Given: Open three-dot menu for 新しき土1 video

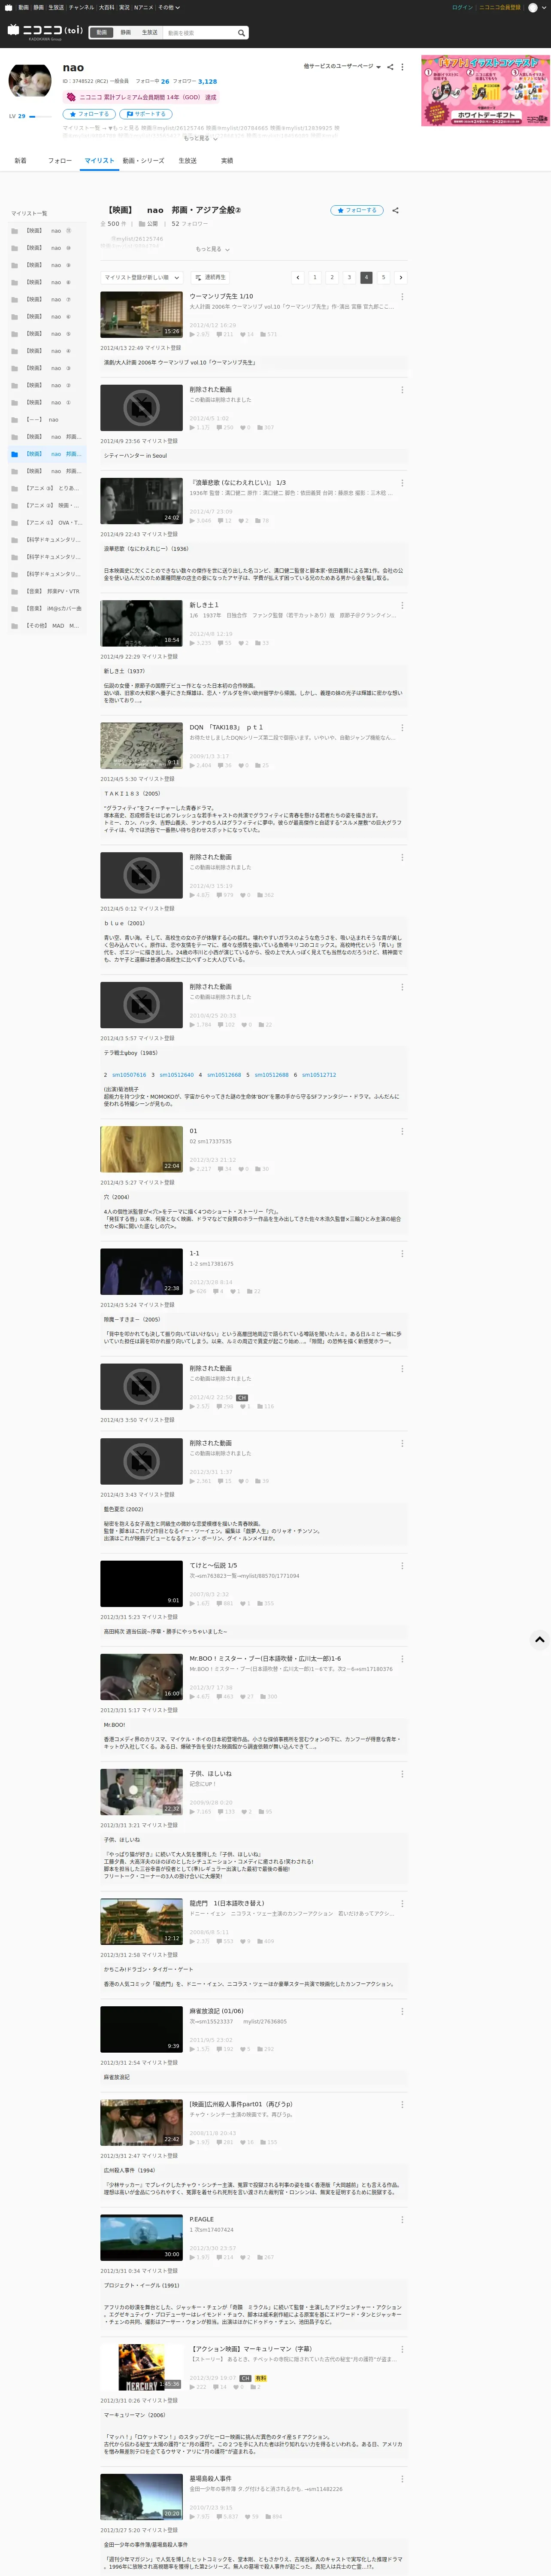Looking at the screenshot, I should tap(402, 605).
